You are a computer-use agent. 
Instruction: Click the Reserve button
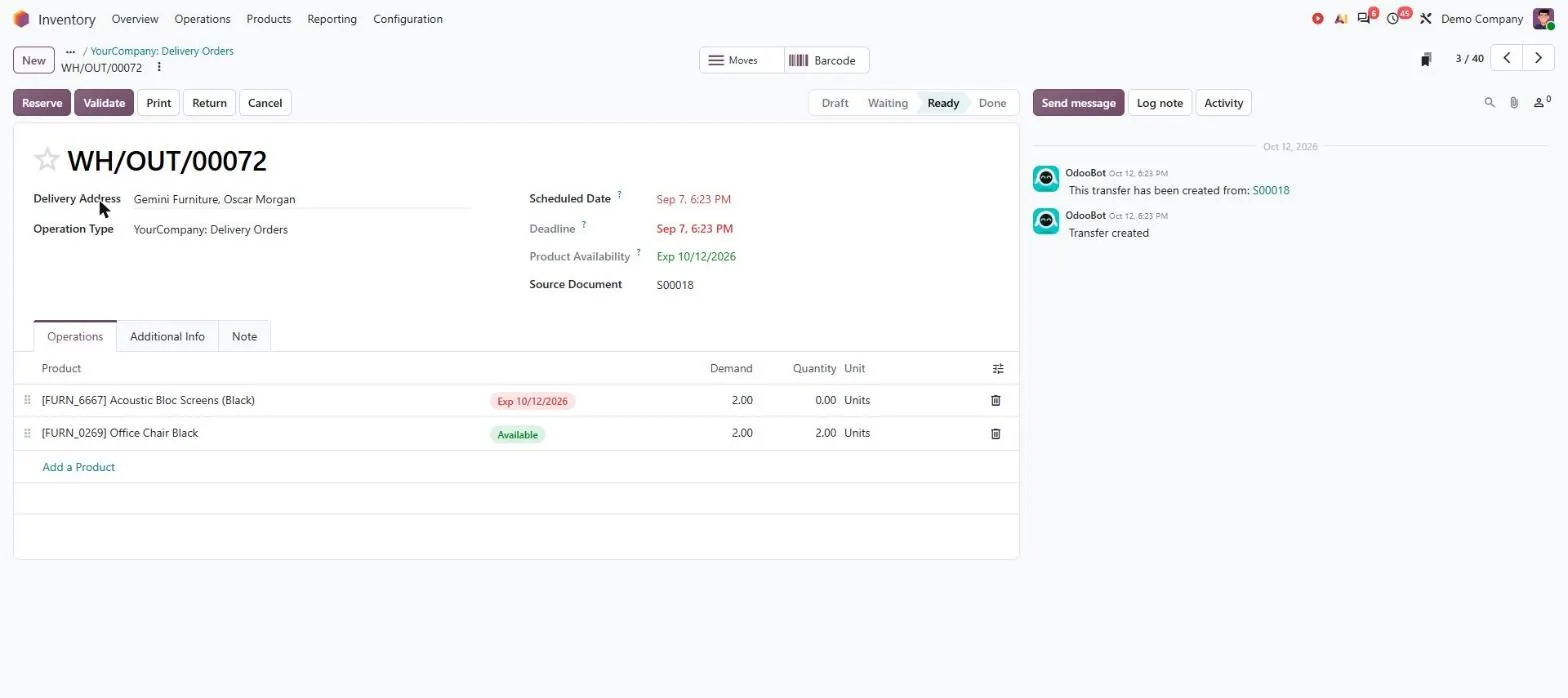coord(42,103)
